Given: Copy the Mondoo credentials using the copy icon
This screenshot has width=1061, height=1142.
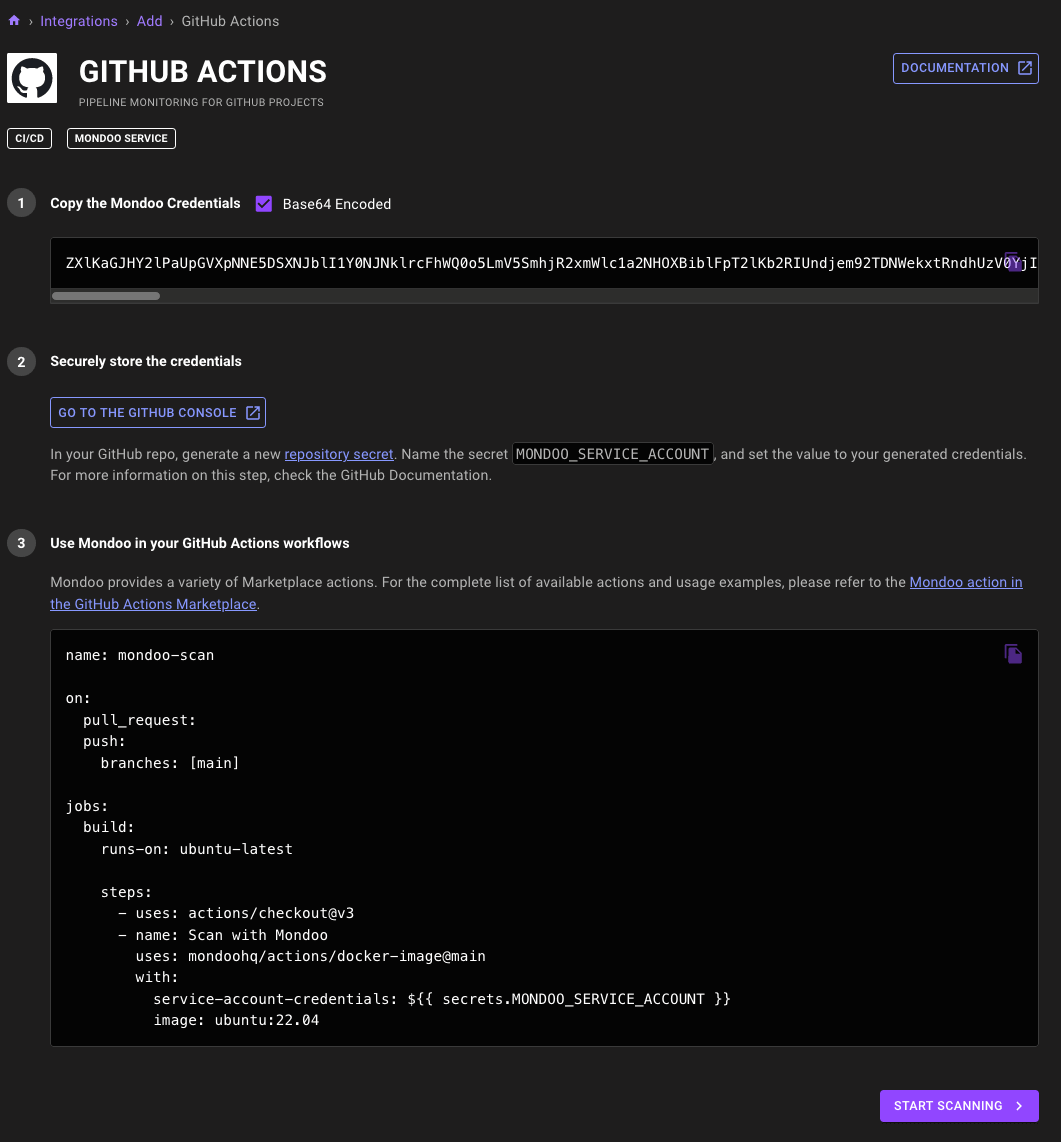Looking at the screenshot, I should (1014, 261).
